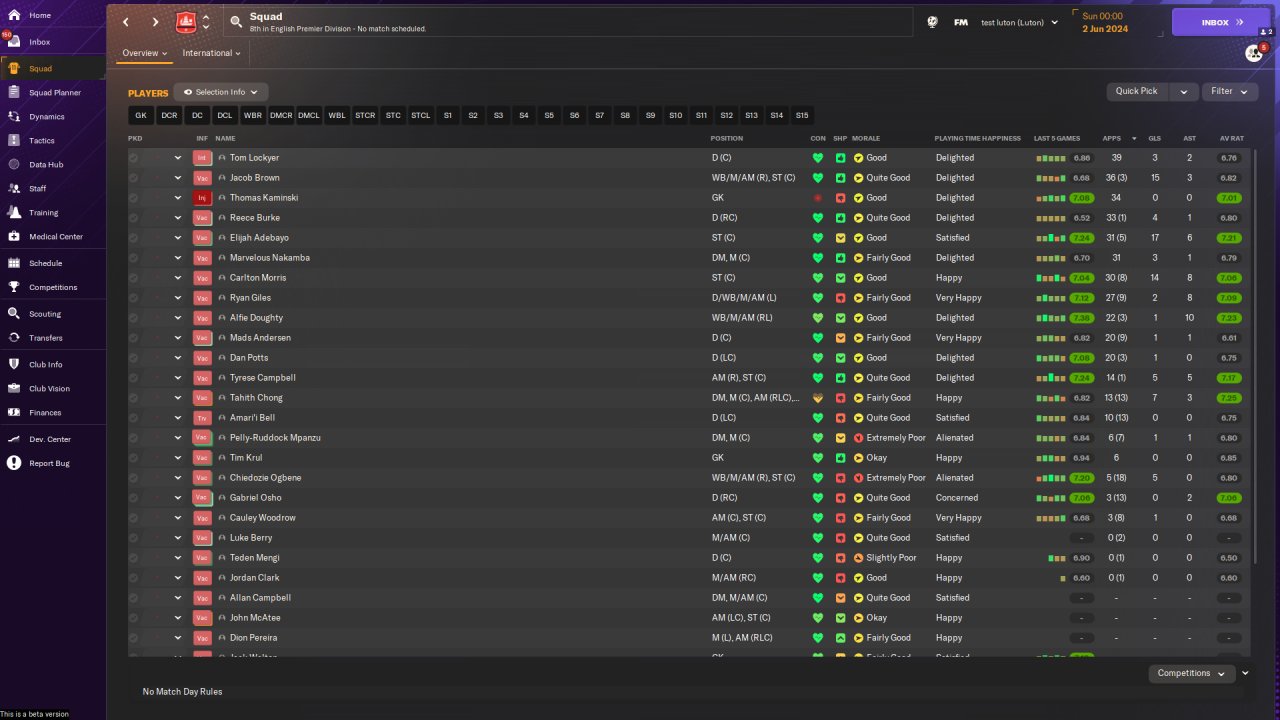Toggle the pick circle for Ryan Giles

click(x=134, y=298)
